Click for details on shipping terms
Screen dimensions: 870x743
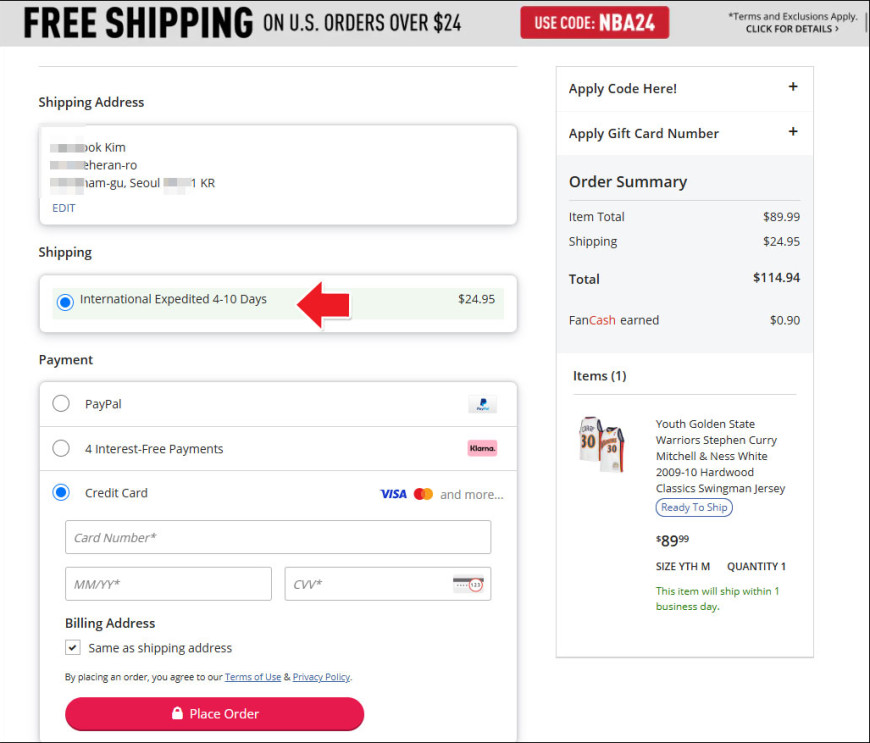[792, 29]
